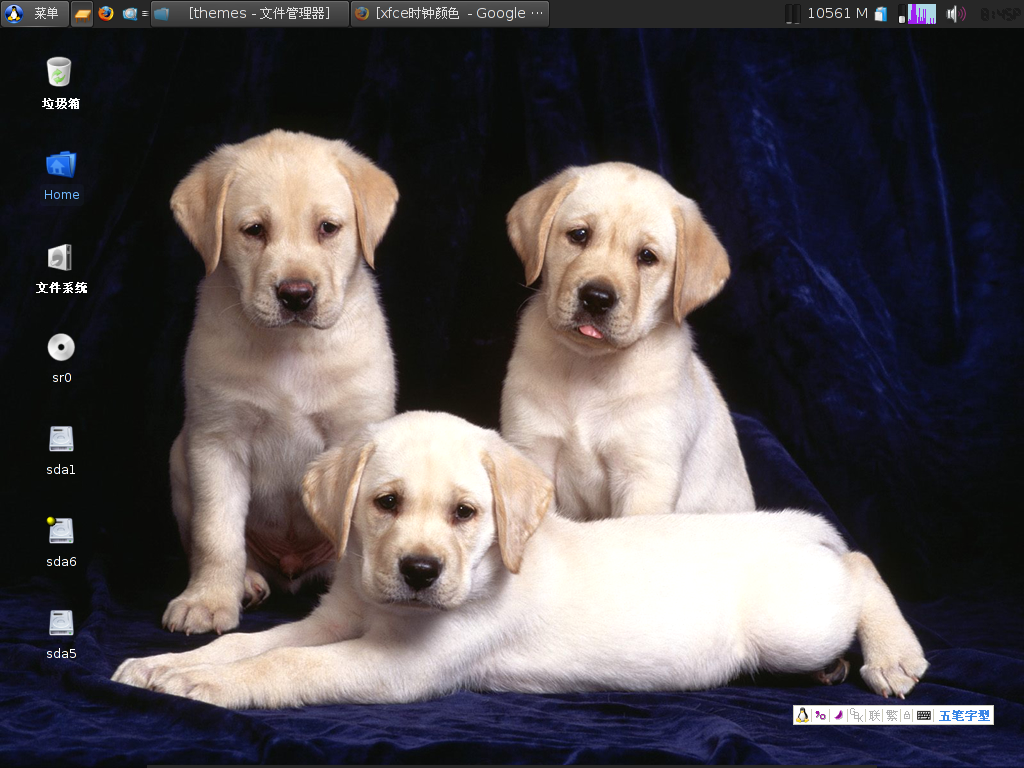Image resolution: width=1024 pixels, height=768 pixels.
Task: Toggle 联 phrase association mode
Action: (874, 715)
